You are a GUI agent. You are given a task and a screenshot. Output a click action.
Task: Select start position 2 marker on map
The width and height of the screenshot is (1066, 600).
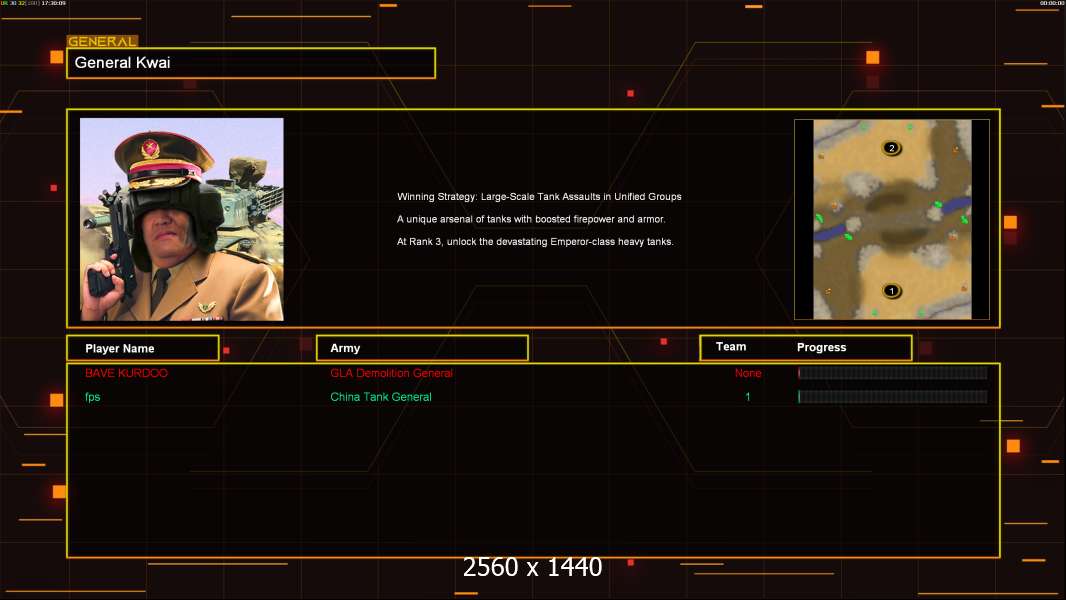(891, 147)
